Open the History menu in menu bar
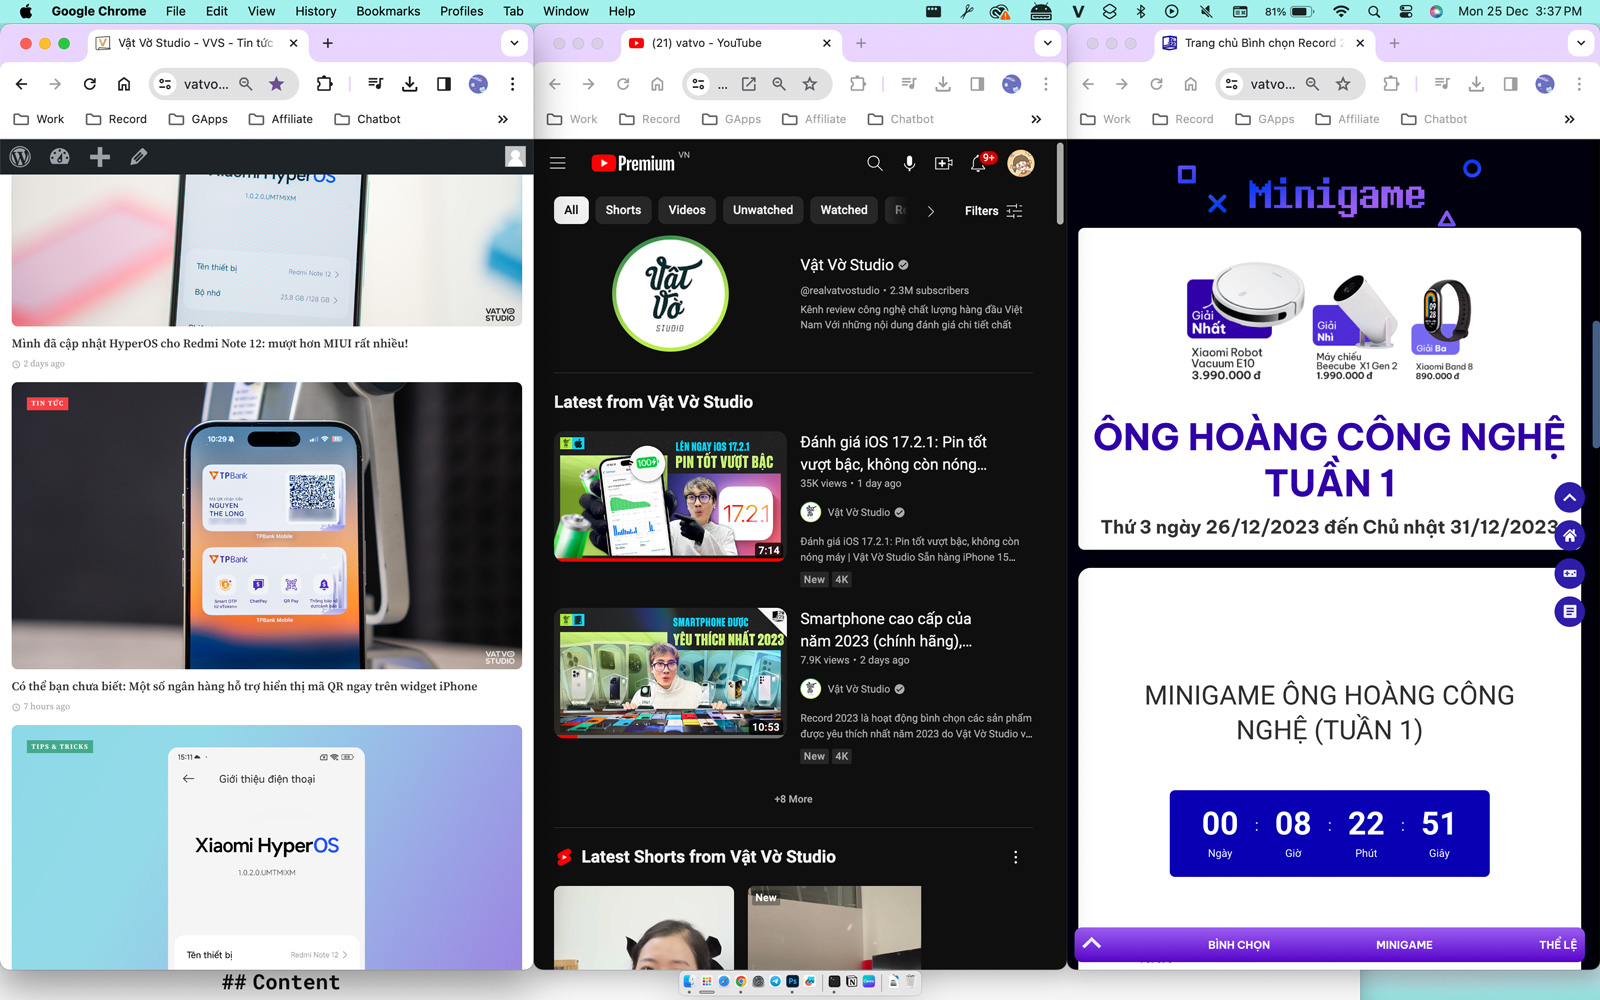Viewport: 1600px width, 1000px height. pyautogui.click(x=316, y=11)
